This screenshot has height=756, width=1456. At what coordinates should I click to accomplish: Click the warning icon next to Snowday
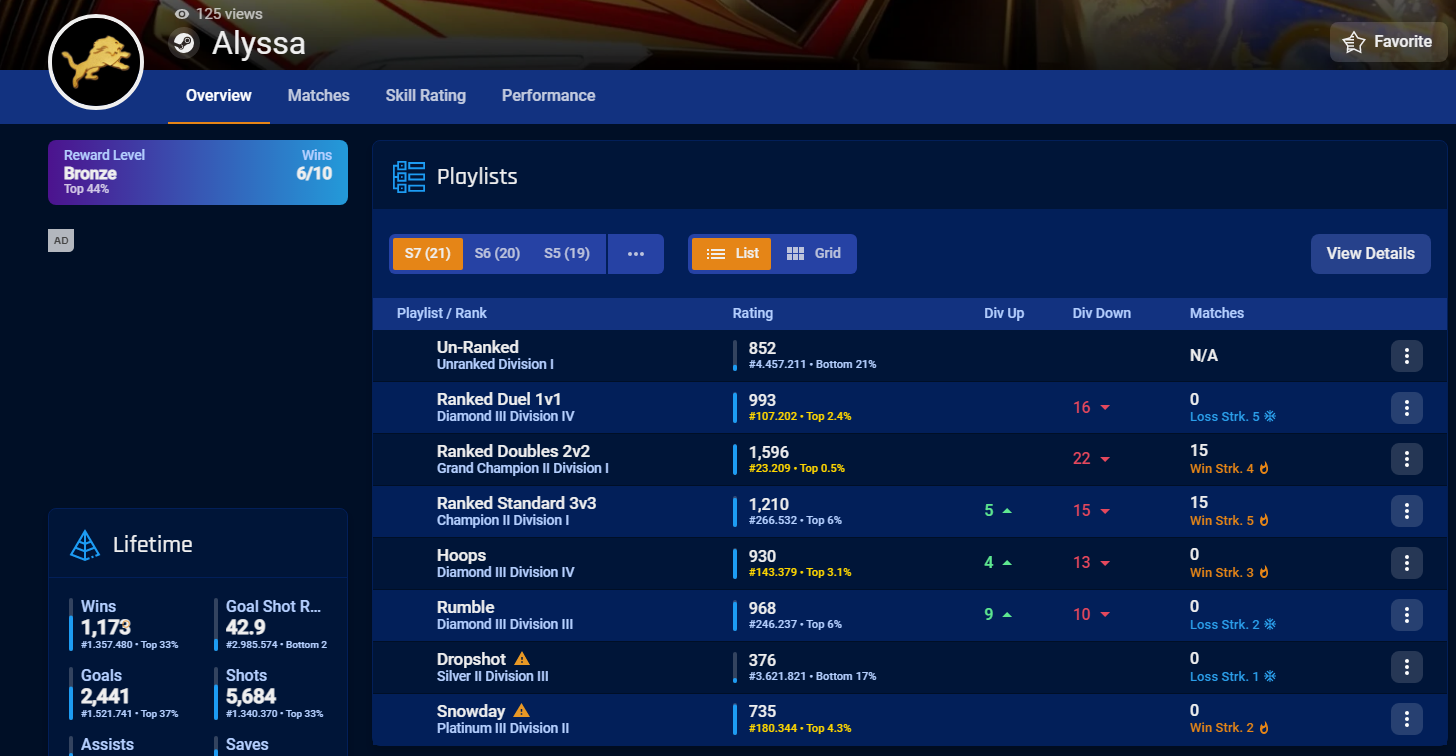(520, 710)
